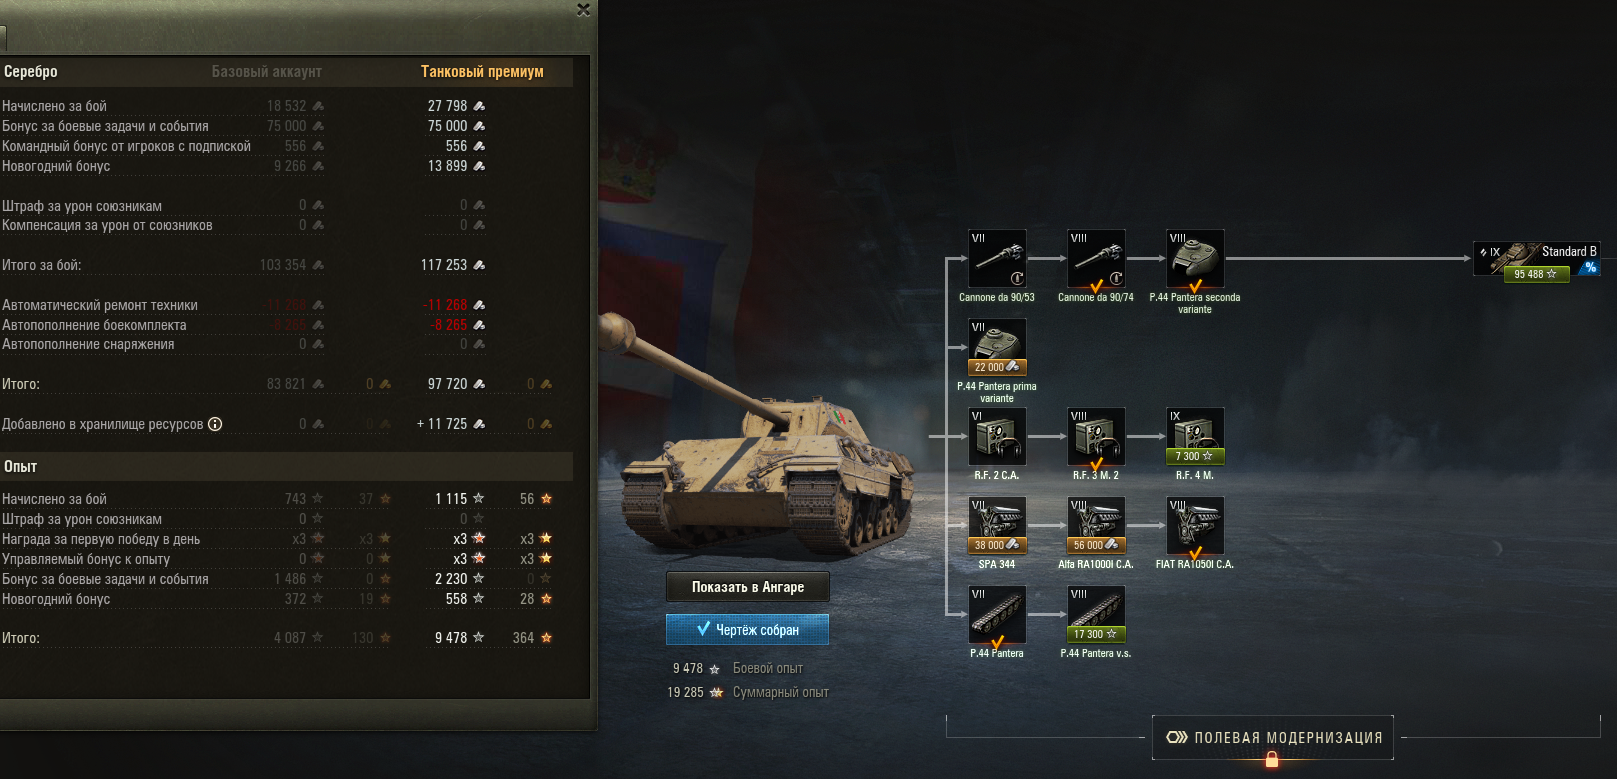This screenshot has height=779, width=1617.
Task: Click the R.F. 3 M. 2 radio module
Action: point(1096,437)
